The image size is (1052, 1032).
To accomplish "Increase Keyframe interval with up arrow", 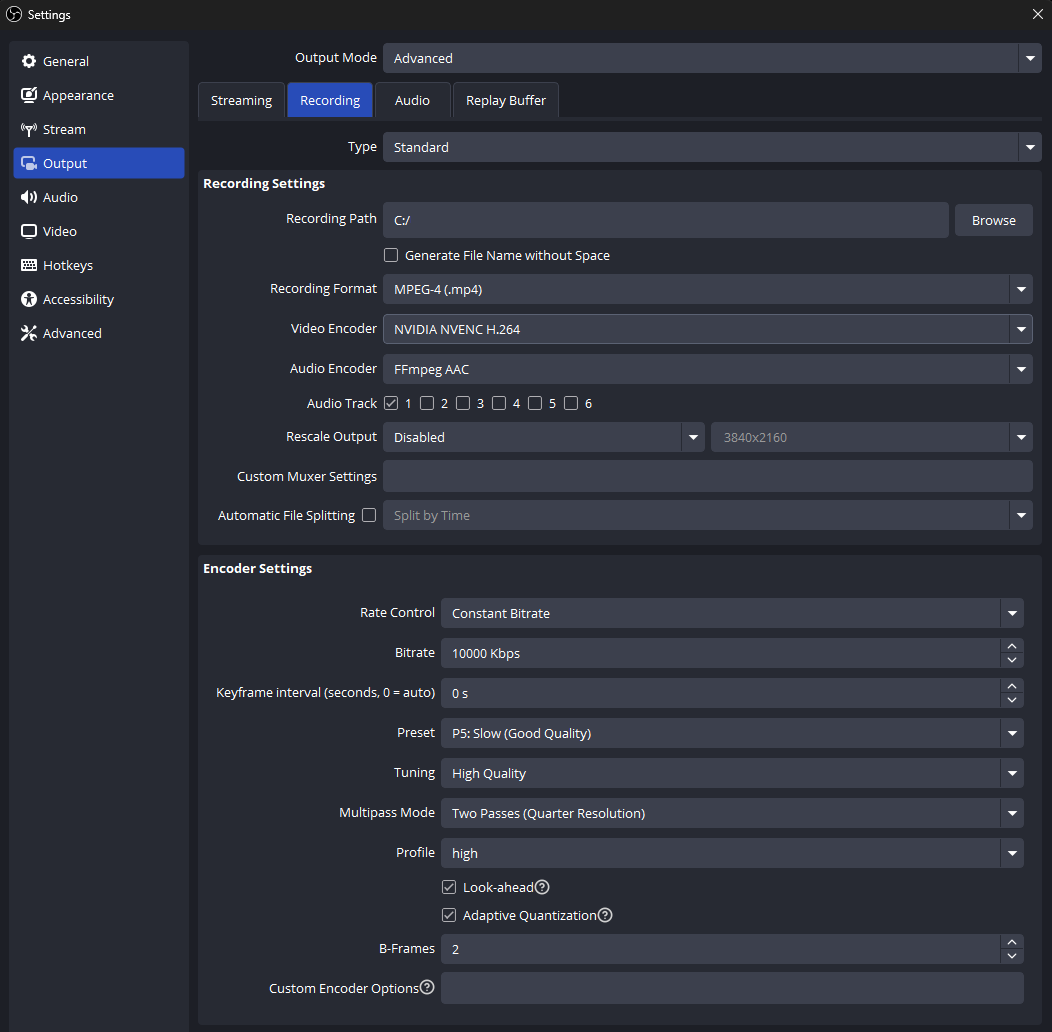I will pos(1012,686).
